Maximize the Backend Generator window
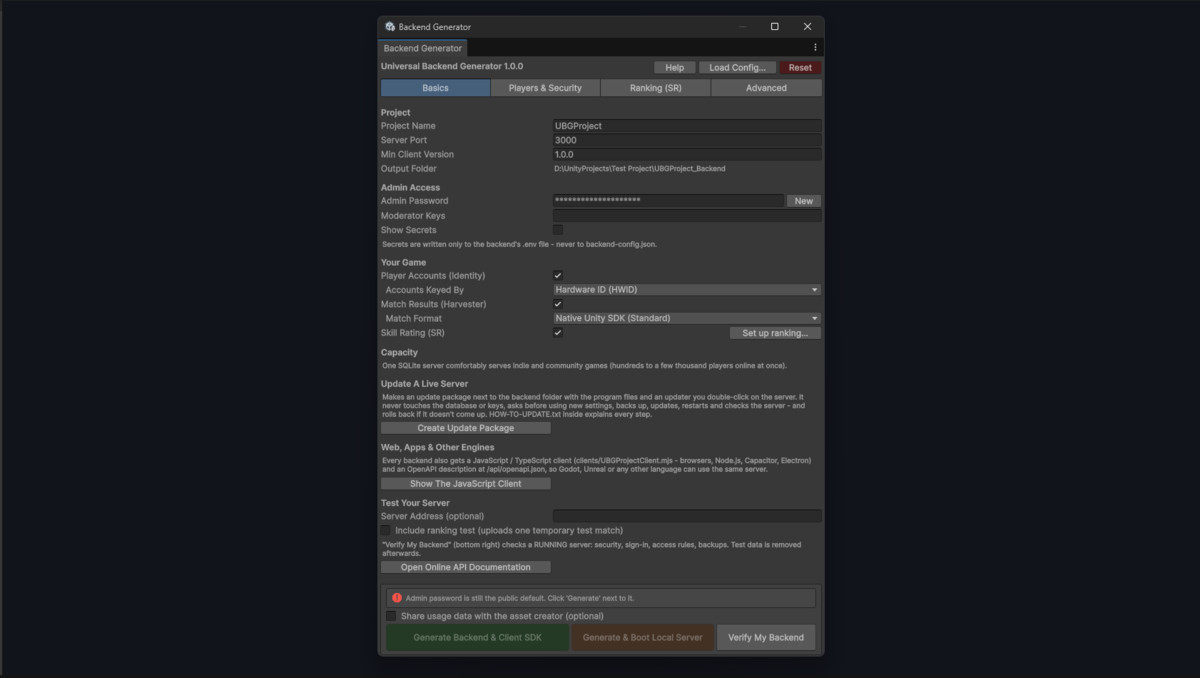 point(774,27)
